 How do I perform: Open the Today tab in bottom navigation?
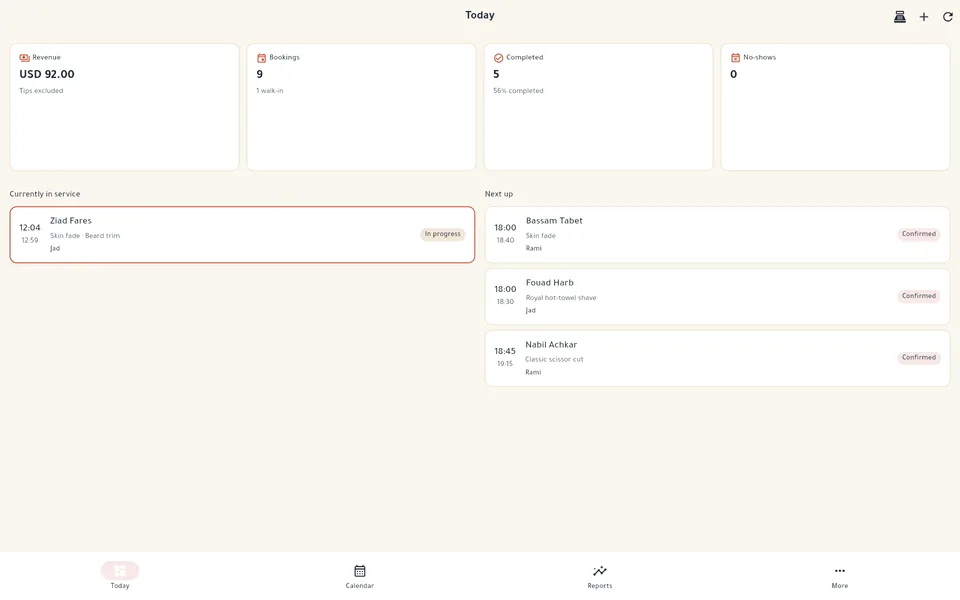120,576
